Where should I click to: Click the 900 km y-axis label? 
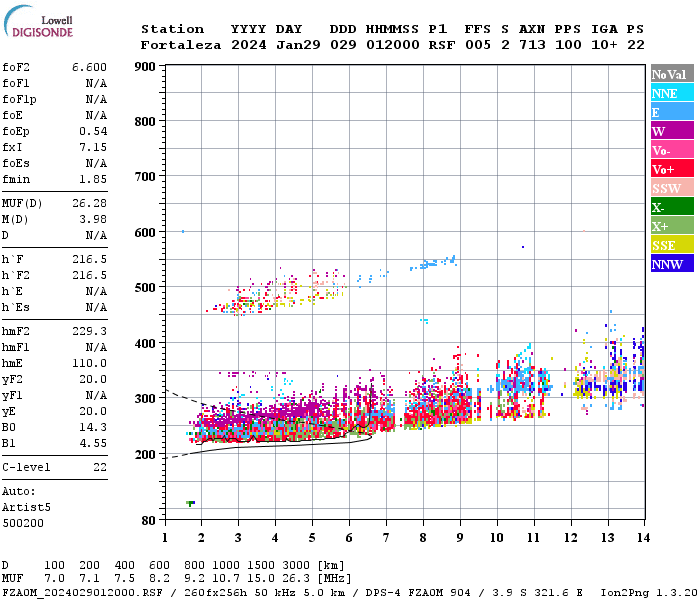(x=145, y=67)
